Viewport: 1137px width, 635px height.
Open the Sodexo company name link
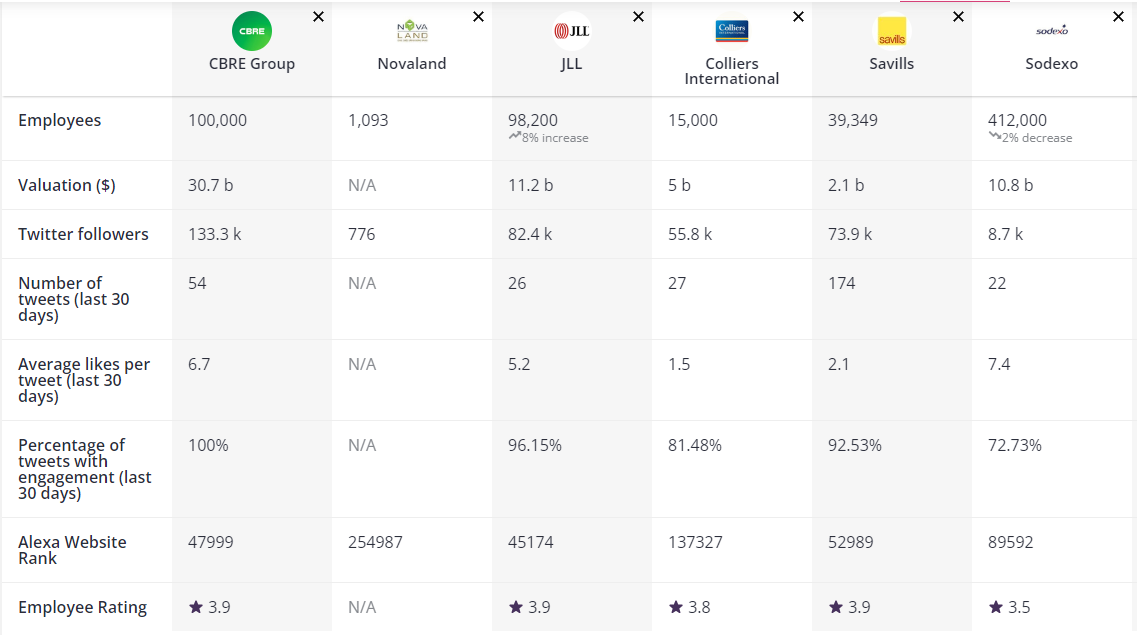point(1052,64)
